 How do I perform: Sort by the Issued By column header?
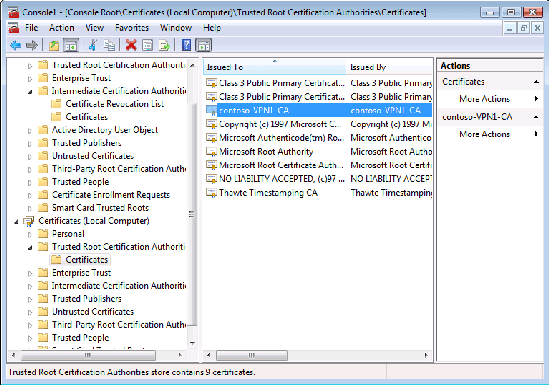pyautogui.click(x=390, y=67)
